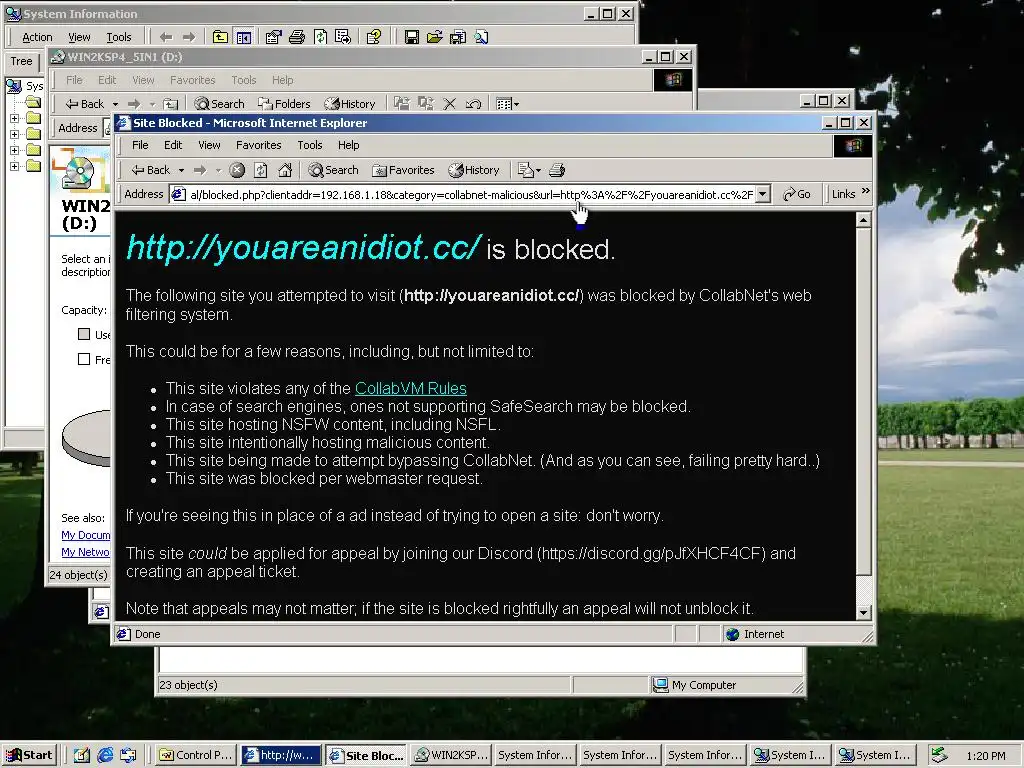Switch to Control Panel taskbar button

pos(195,755)
